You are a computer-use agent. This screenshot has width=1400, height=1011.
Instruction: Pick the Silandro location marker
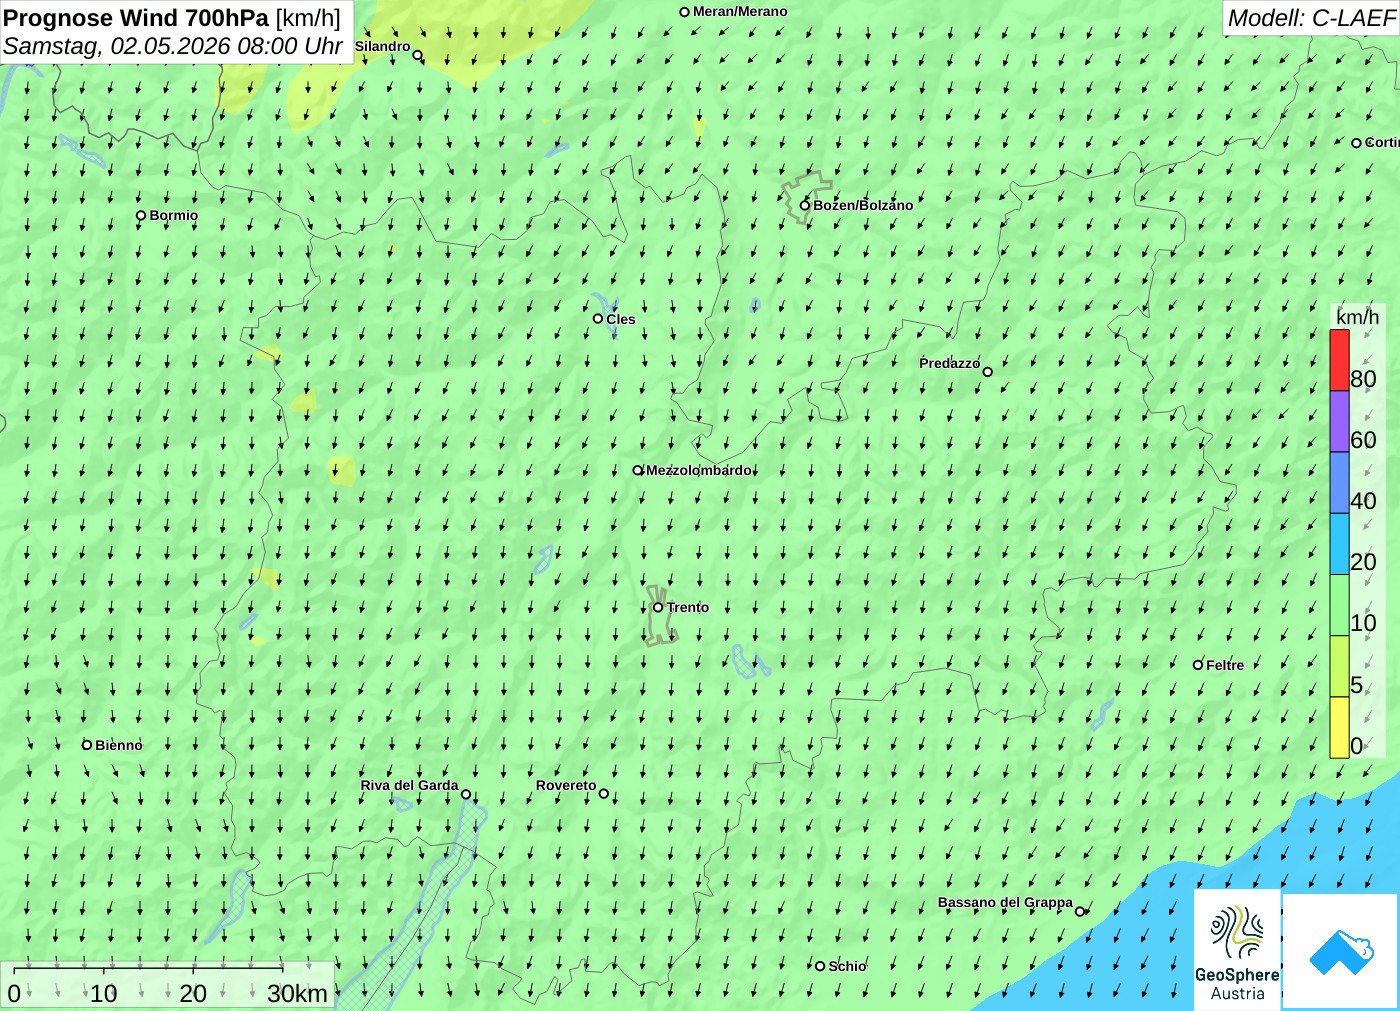pyautogui.click(x=418, y=55)
